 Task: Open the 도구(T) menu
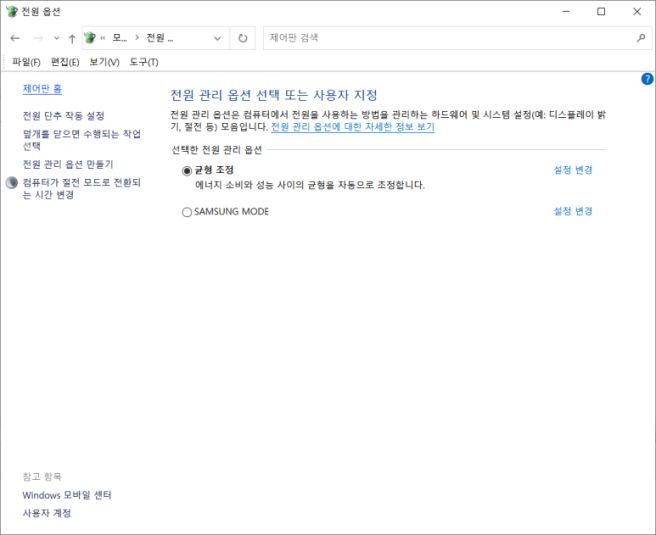tap(144, 62)
